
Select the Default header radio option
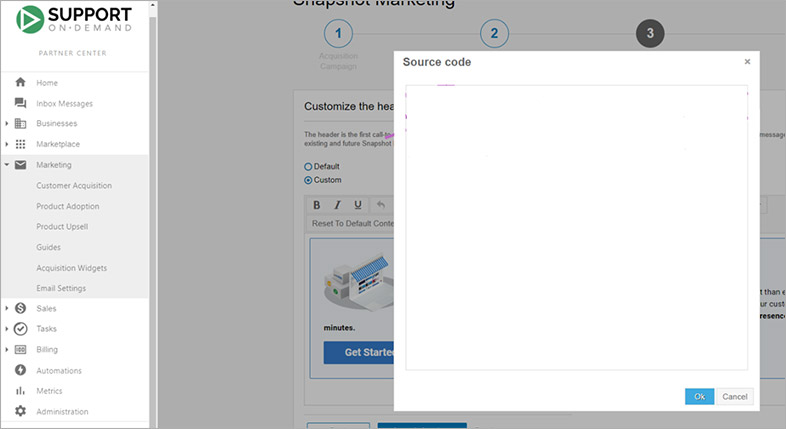pos(308,166)
